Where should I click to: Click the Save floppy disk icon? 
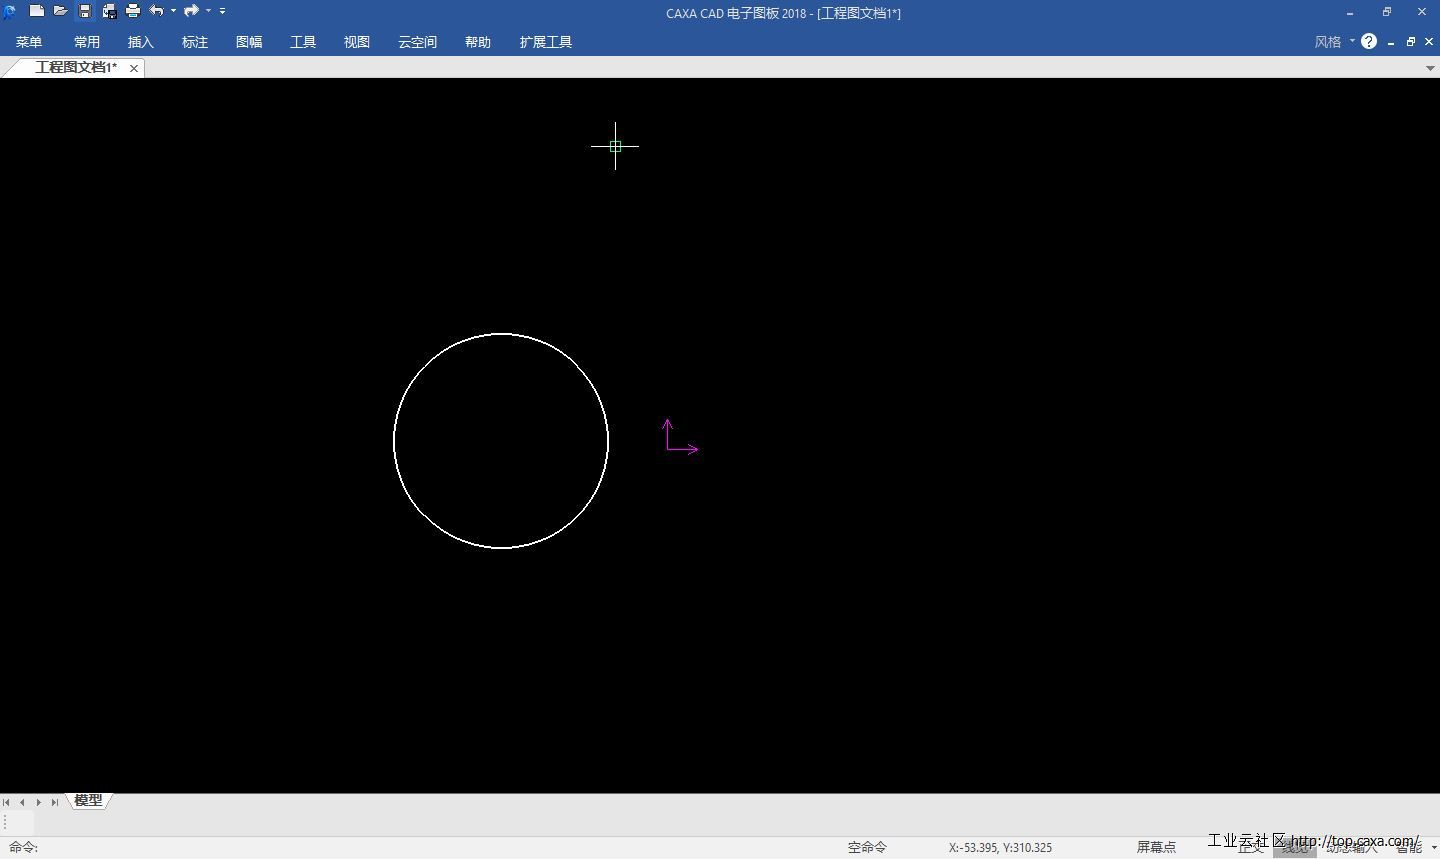(85, 11)
